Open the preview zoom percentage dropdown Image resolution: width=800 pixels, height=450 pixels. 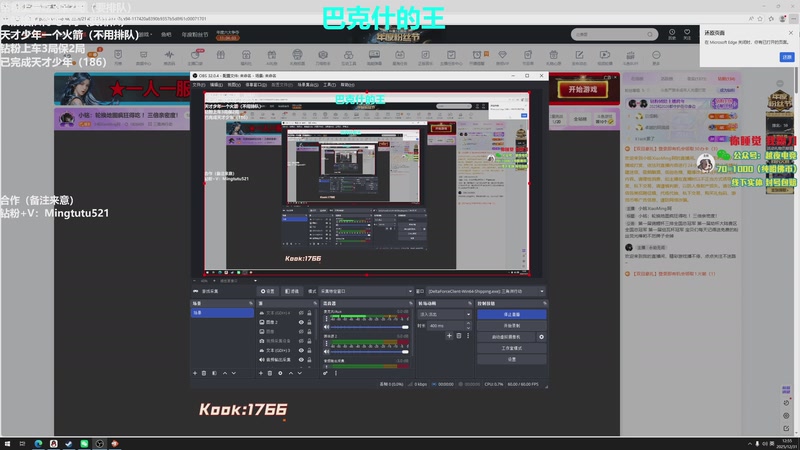[x=204, y=281]
